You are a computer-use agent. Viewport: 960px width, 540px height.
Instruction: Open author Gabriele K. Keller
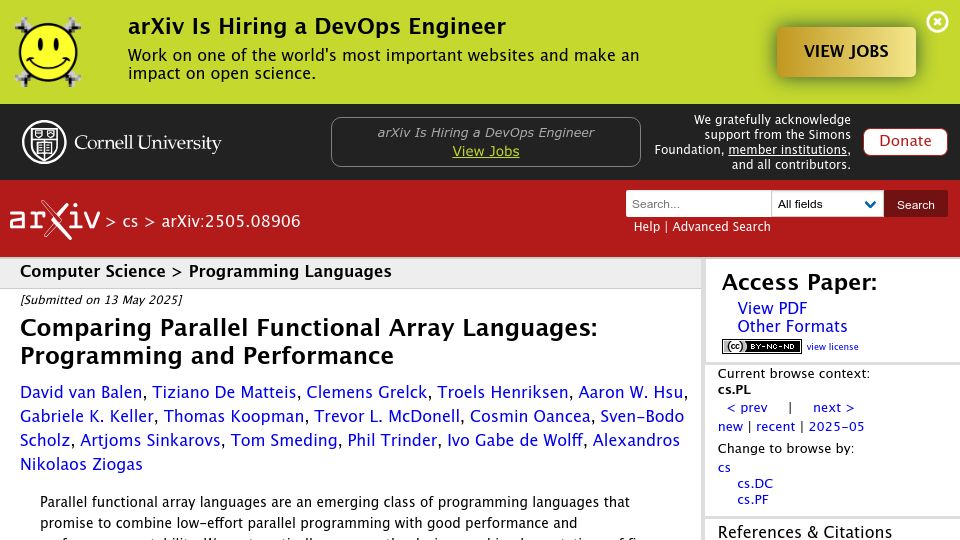[87, 416]
